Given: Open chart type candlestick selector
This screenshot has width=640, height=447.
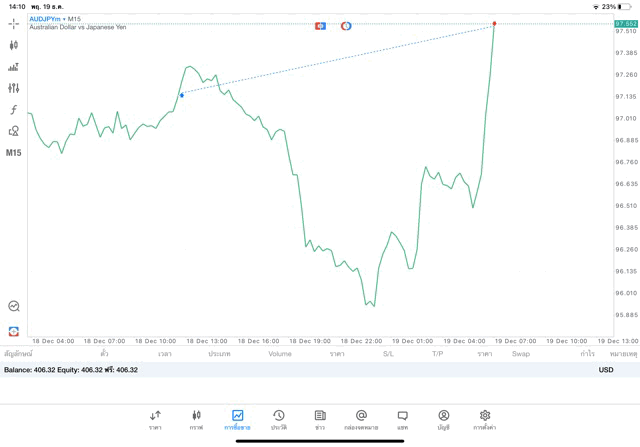Looking at the screenshot, I should tap(14, 45).
